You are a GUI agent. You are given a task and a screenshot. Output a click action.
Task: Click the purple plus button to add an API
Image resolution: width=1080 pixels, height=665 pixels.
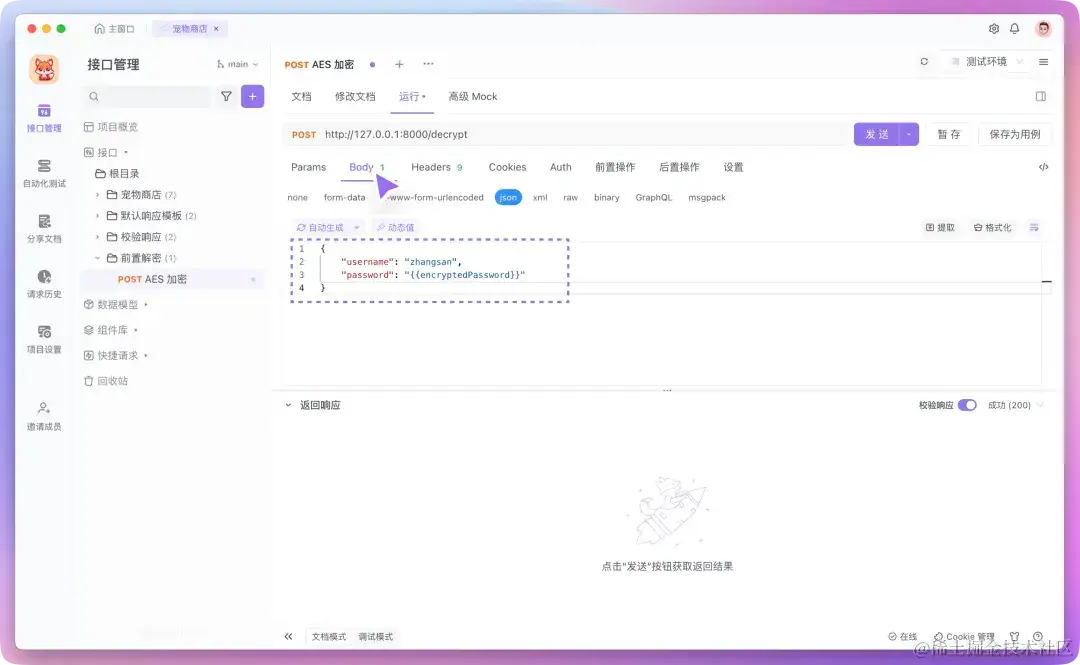tap(253, 96)
